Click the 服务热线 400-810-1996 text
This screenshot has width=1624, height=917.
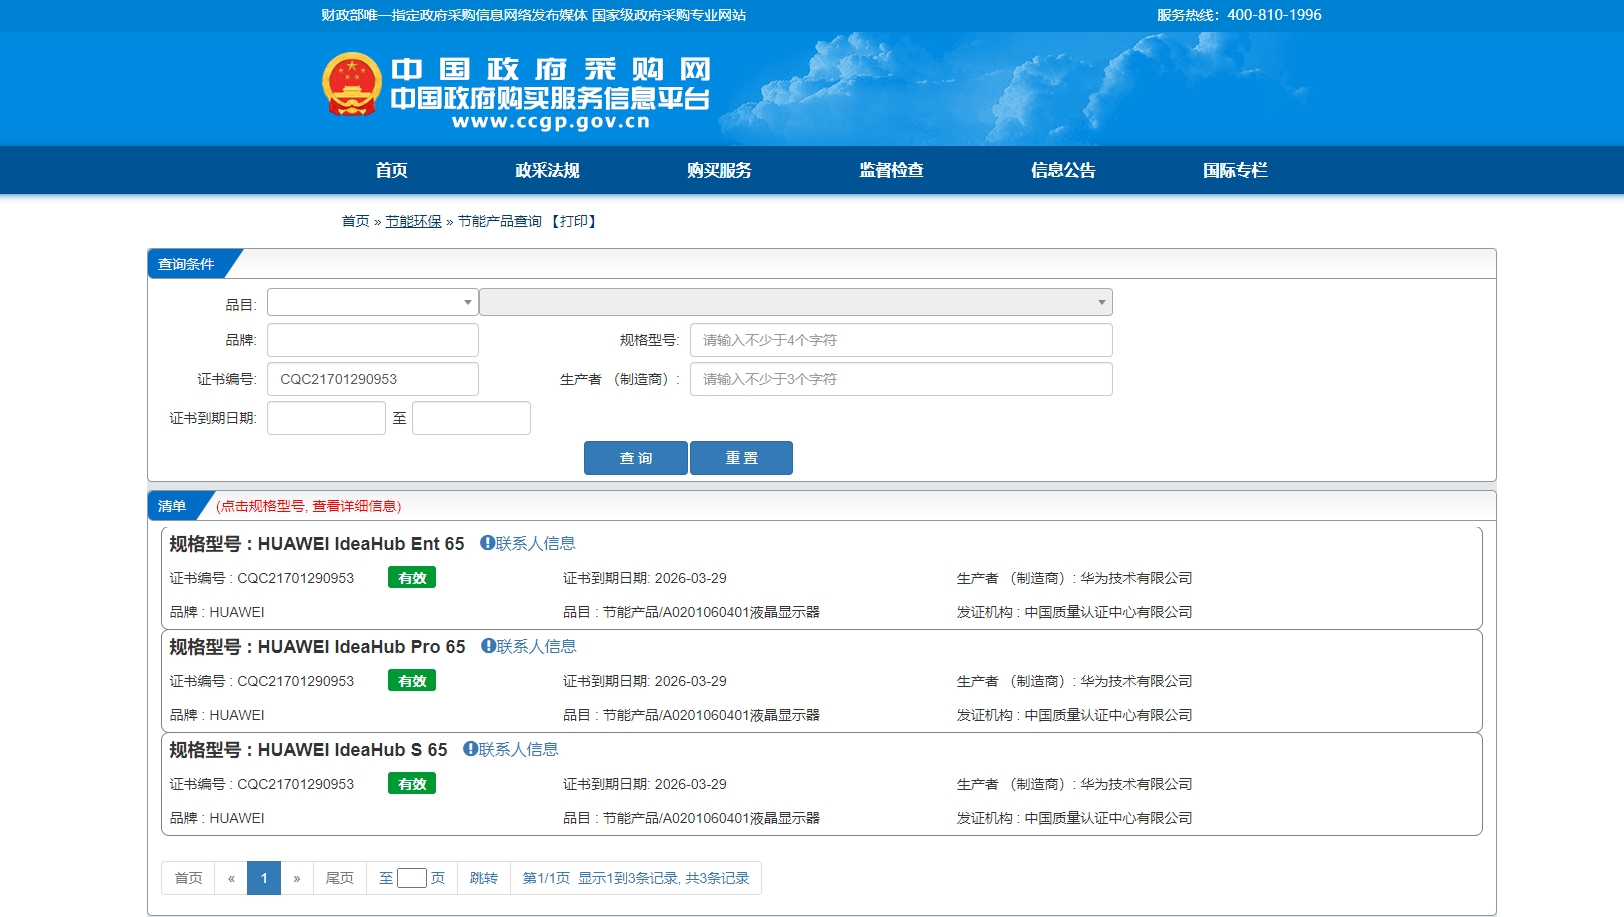(1239, 15)
